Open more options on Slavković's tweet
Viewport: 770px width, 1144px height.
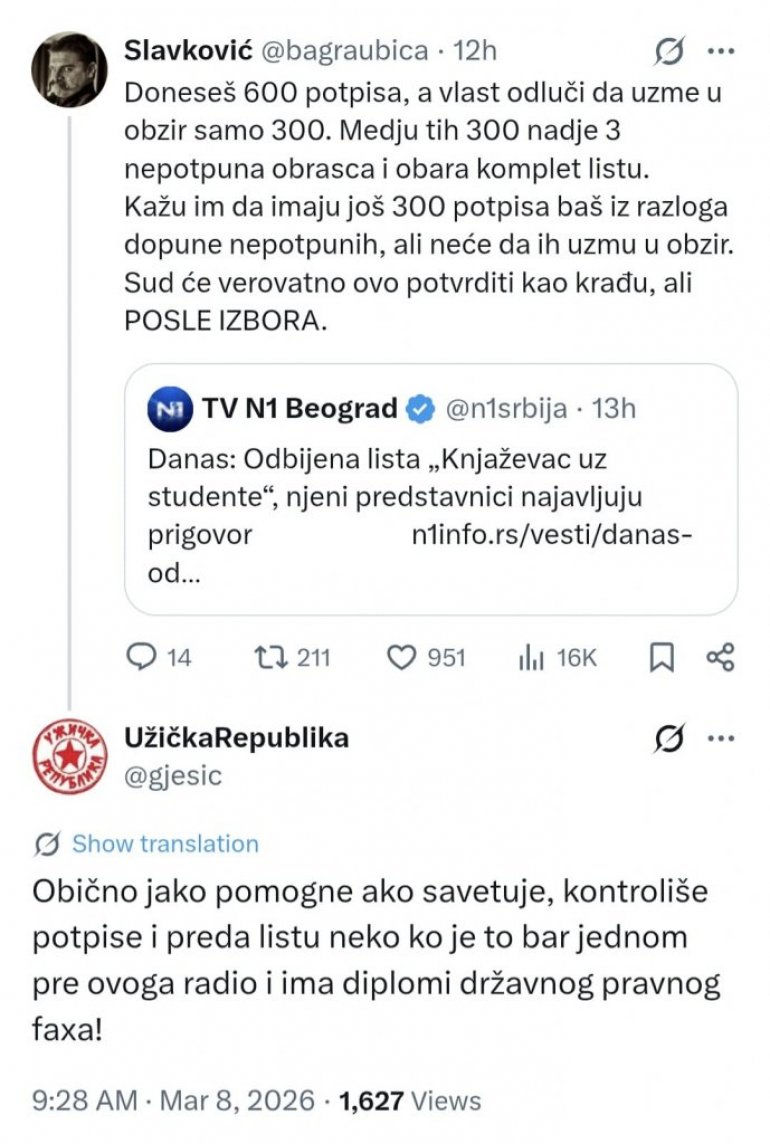[720, 50]
